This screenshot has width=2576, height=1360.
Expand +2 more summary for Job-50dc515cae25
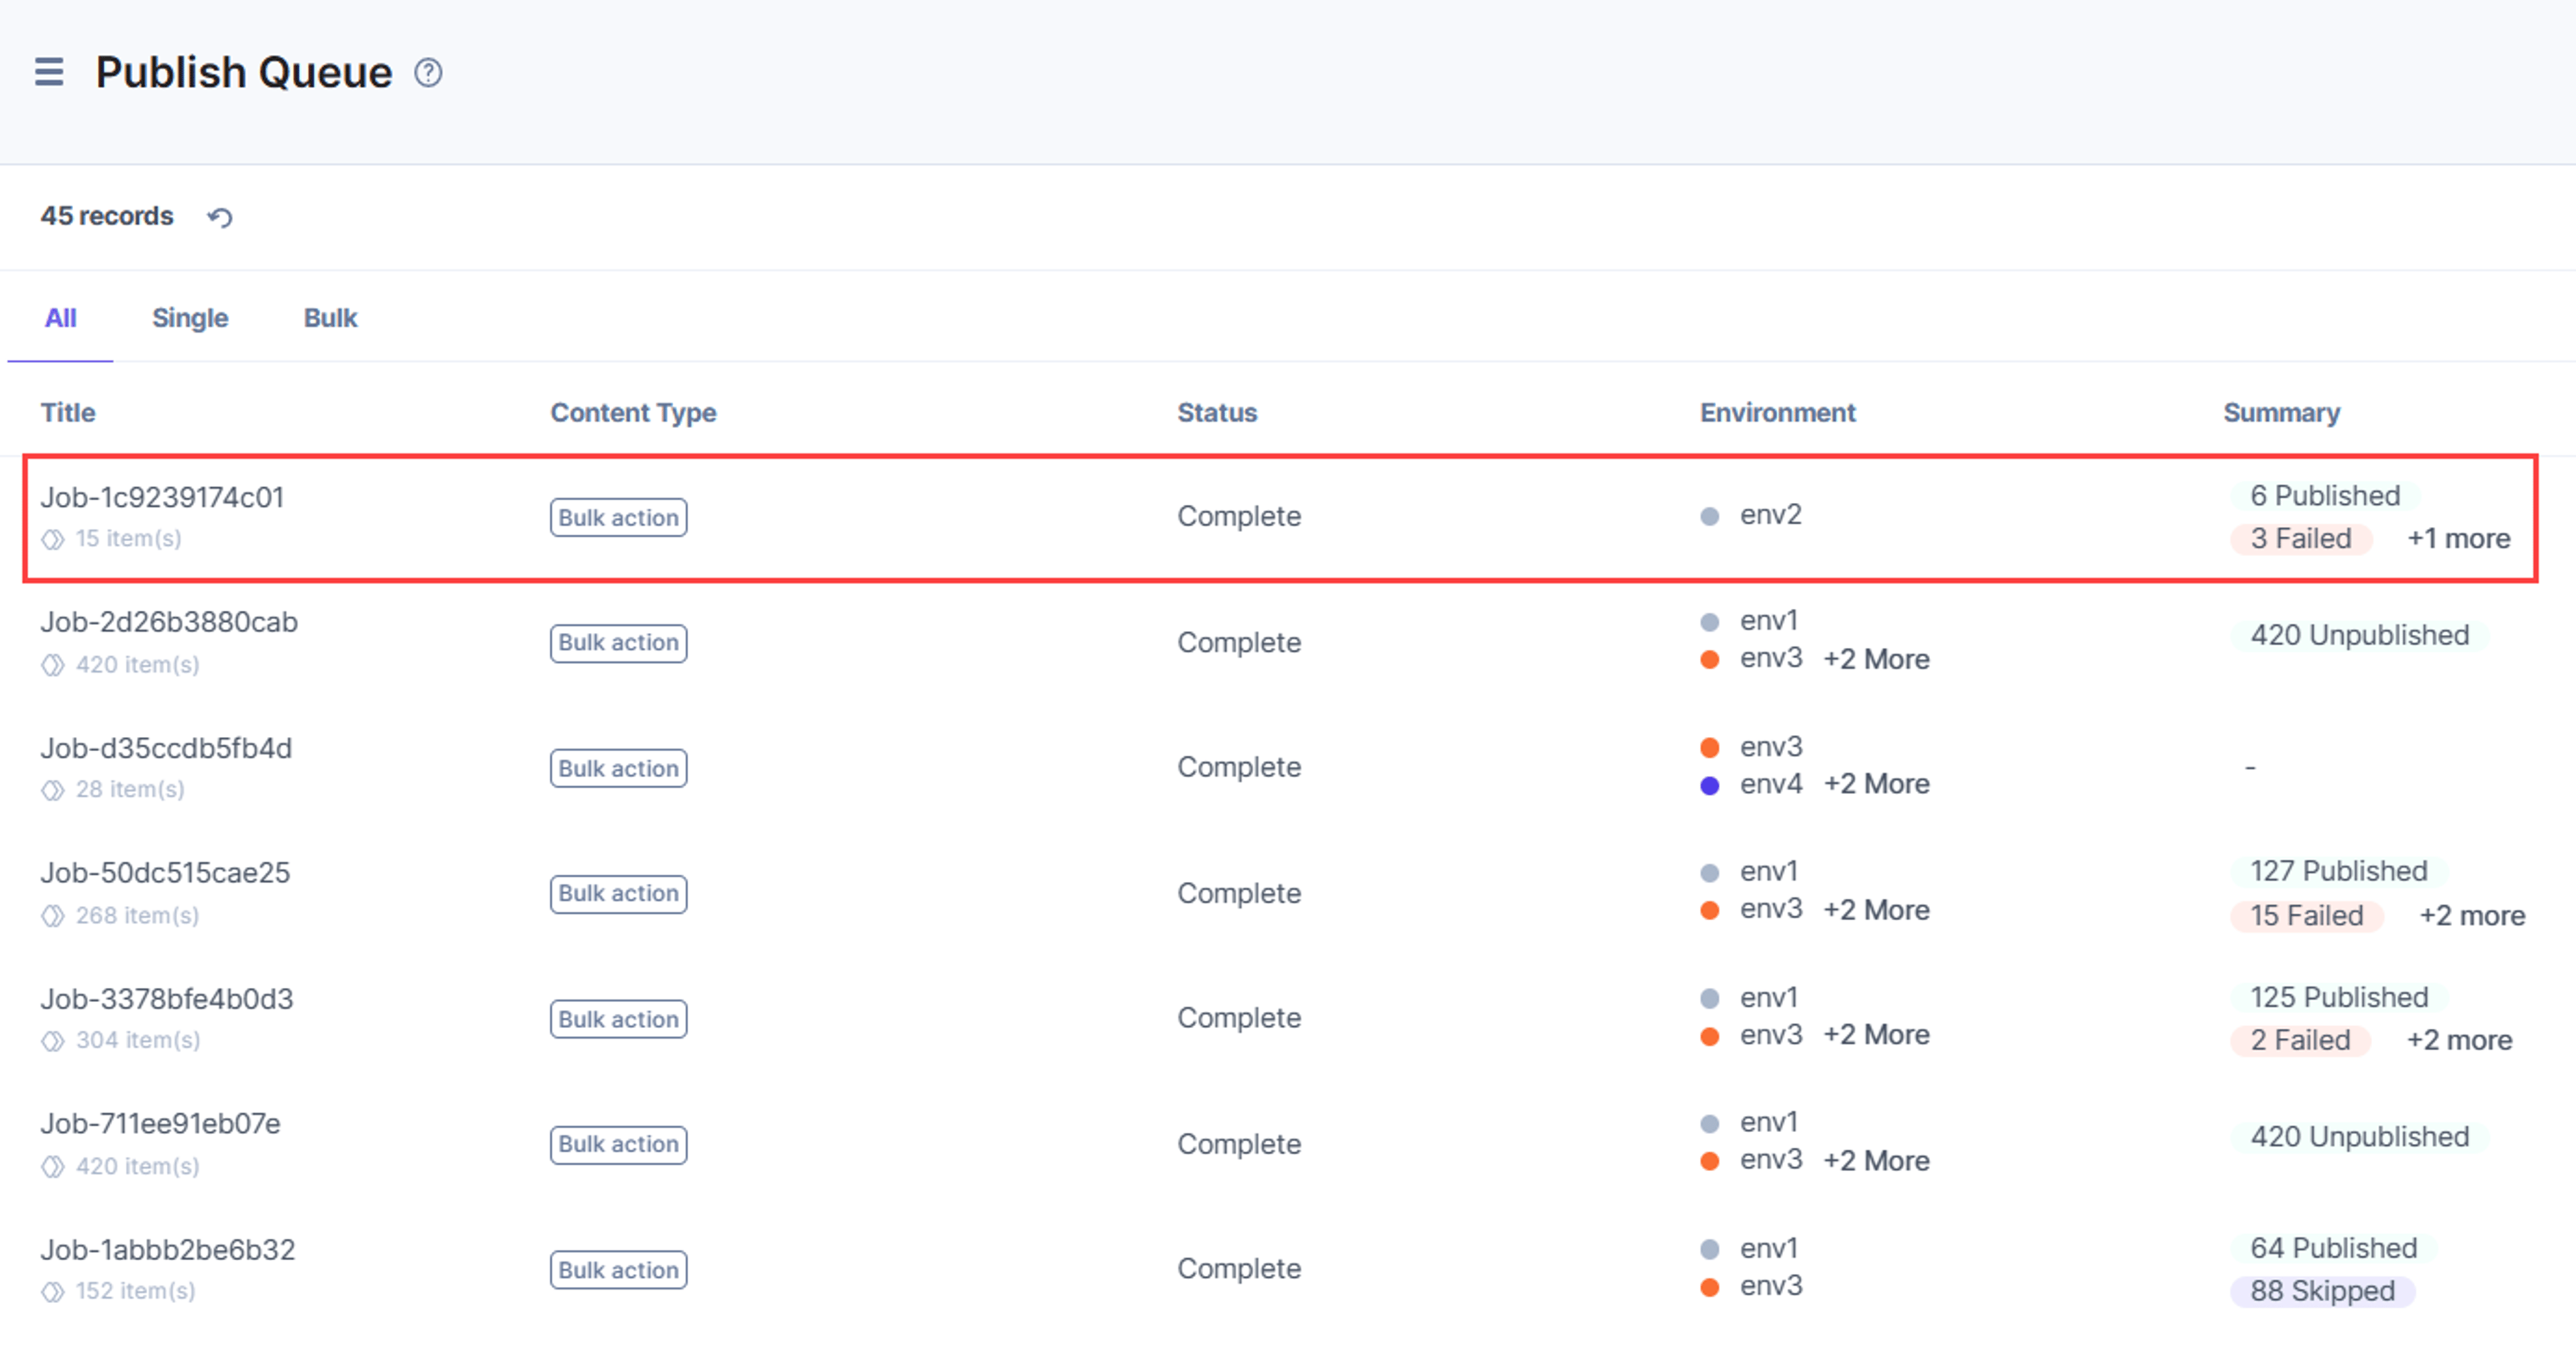(2472, 916)
